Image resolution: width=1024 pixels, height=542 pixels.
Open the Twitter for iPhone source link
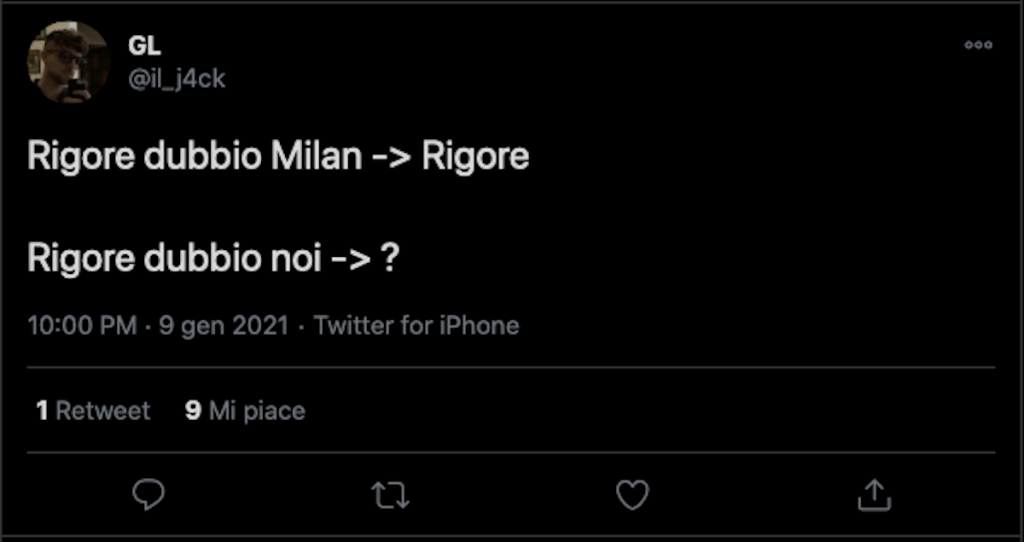coord(416,326)
